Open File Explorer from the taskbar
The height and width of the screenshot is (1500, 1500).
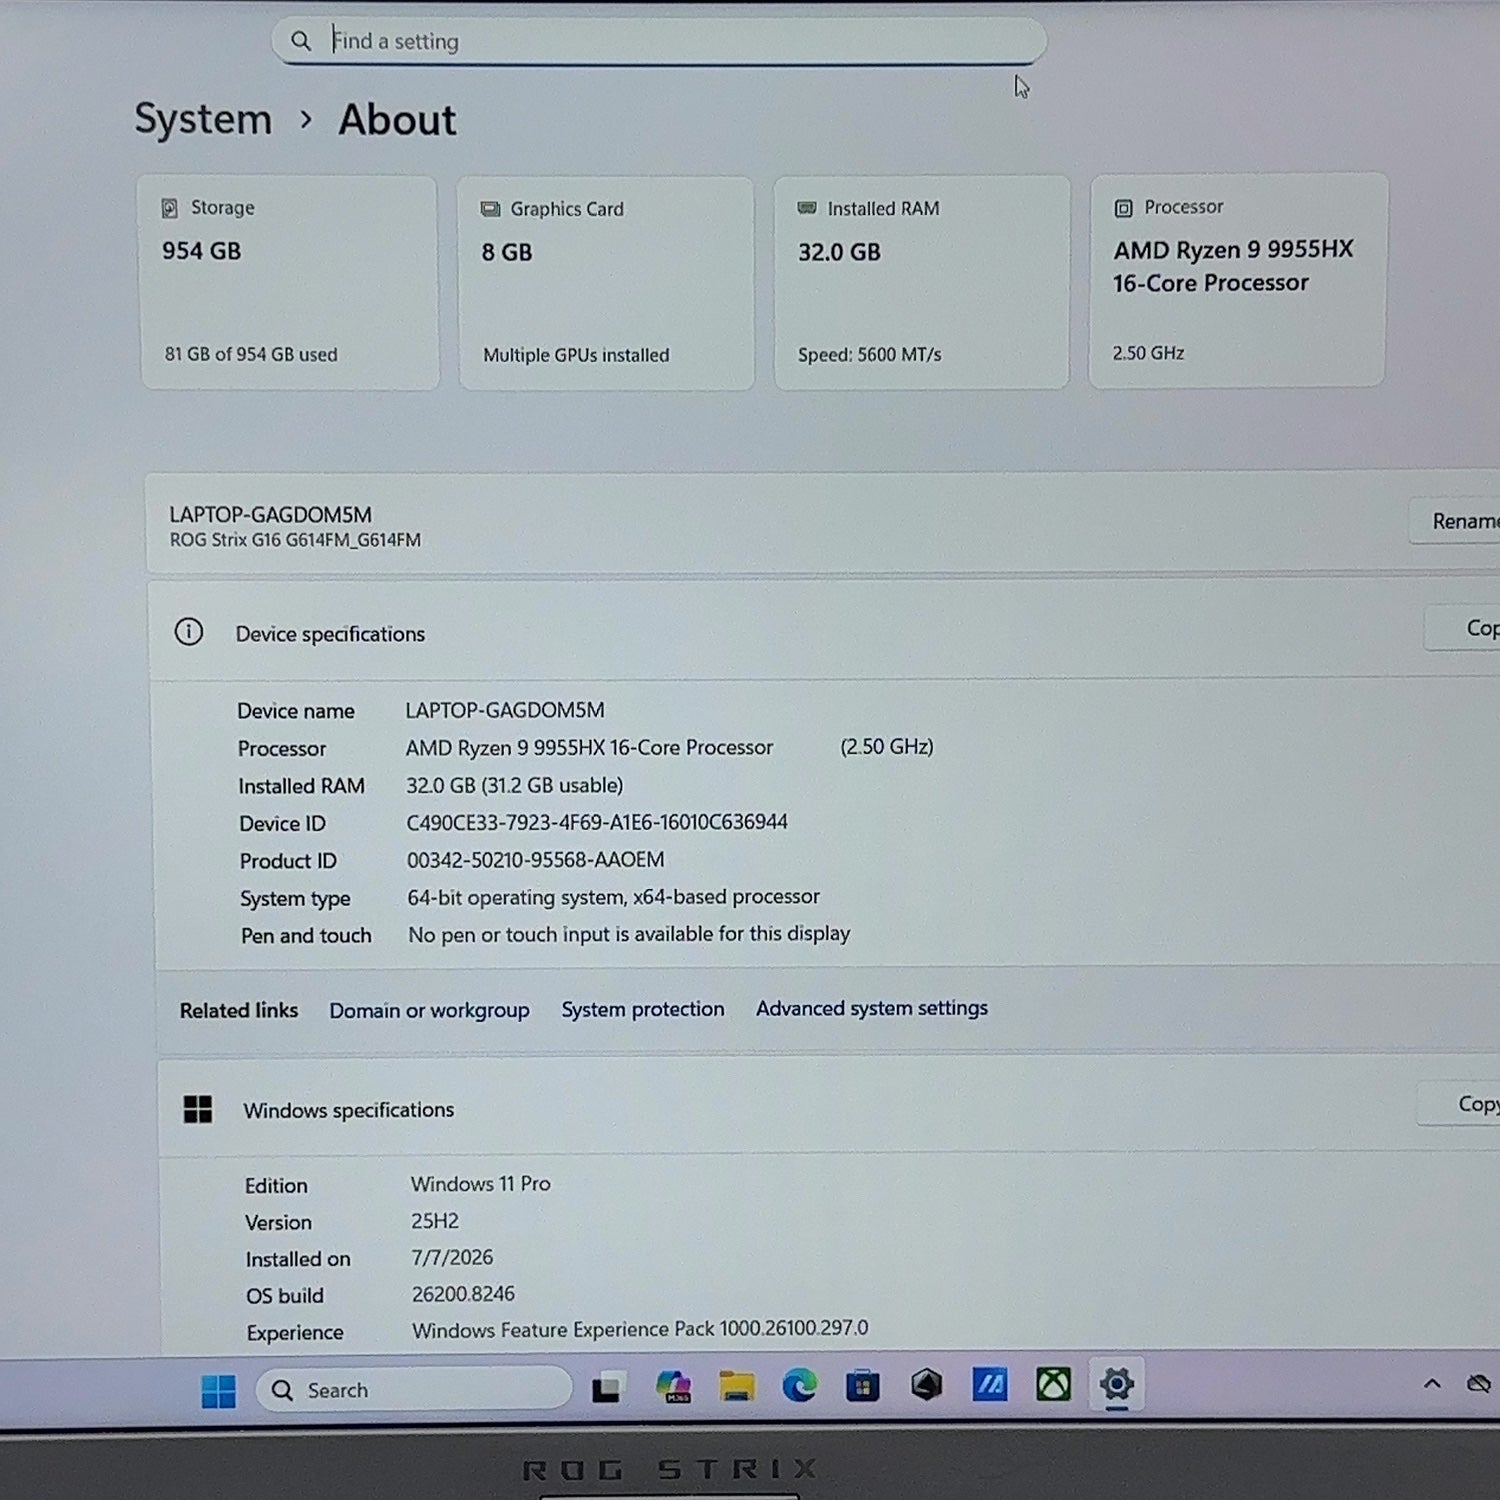point(737,1386)
